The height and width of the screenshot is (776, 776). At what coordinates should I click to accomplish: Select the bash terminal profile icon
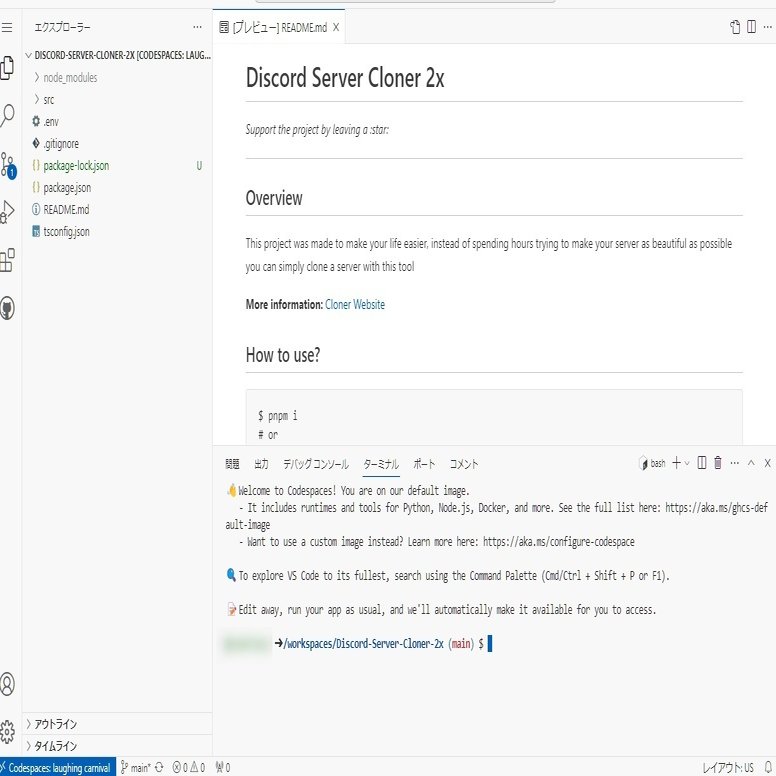(643, 463)
